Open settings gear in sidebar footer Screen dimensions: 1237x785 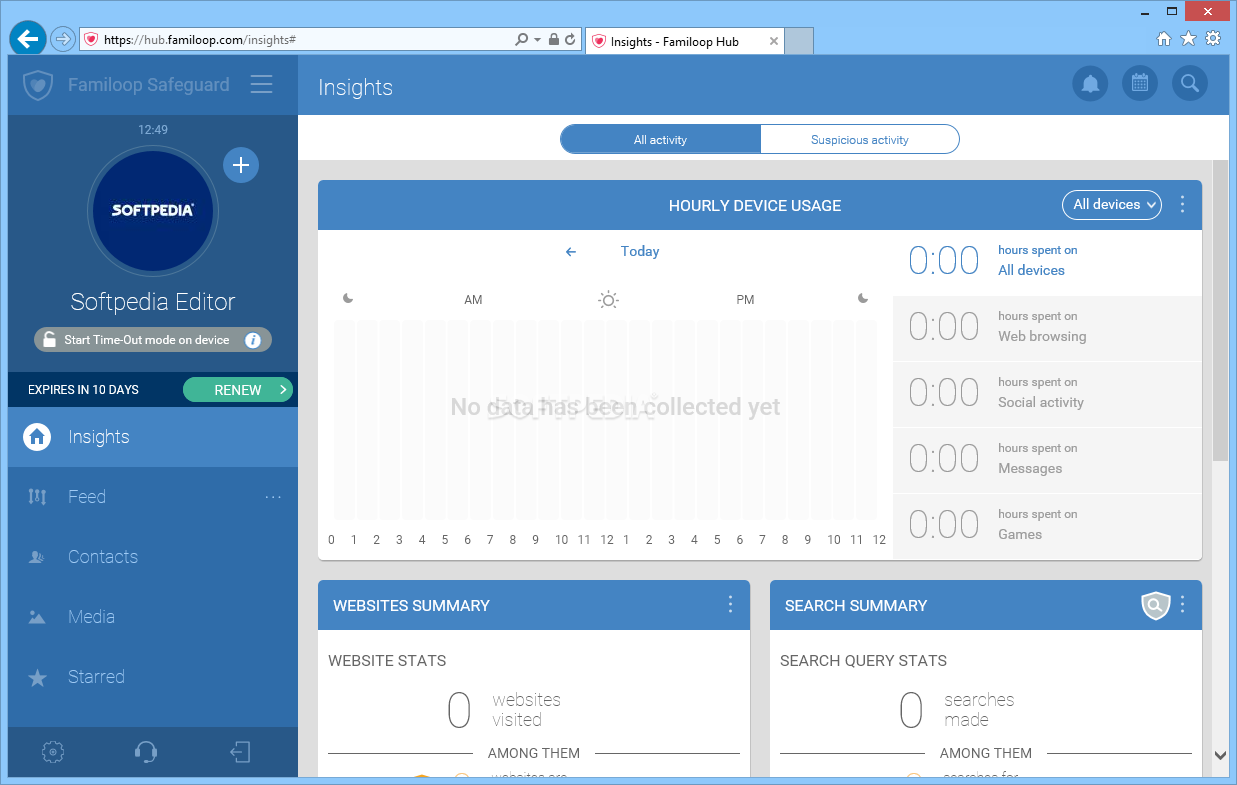[x=54, y=752]
